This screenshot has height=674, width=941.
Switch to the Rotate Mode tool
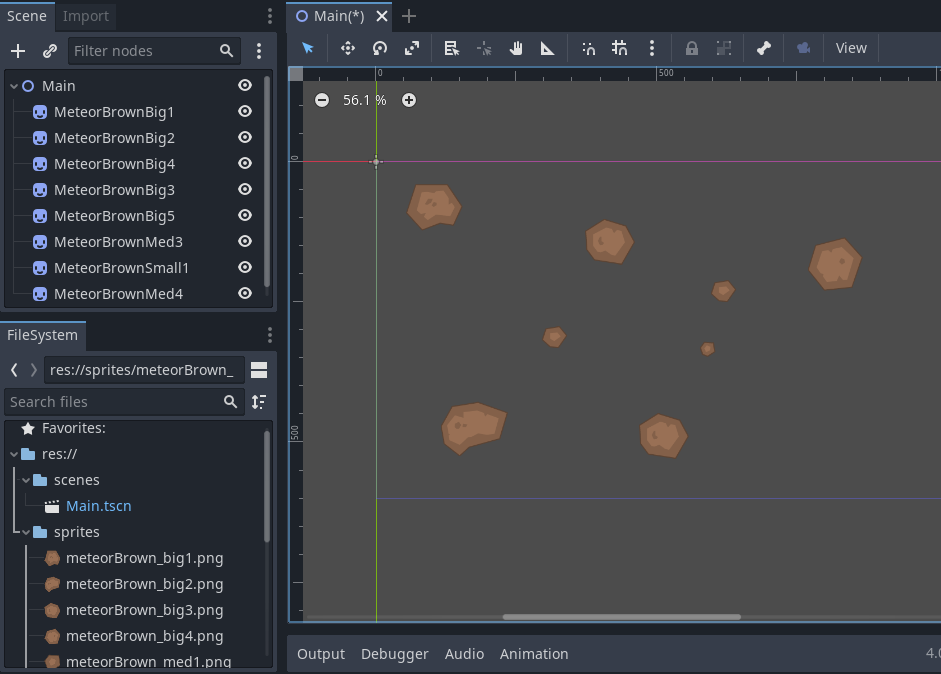(x=380, y=48)
